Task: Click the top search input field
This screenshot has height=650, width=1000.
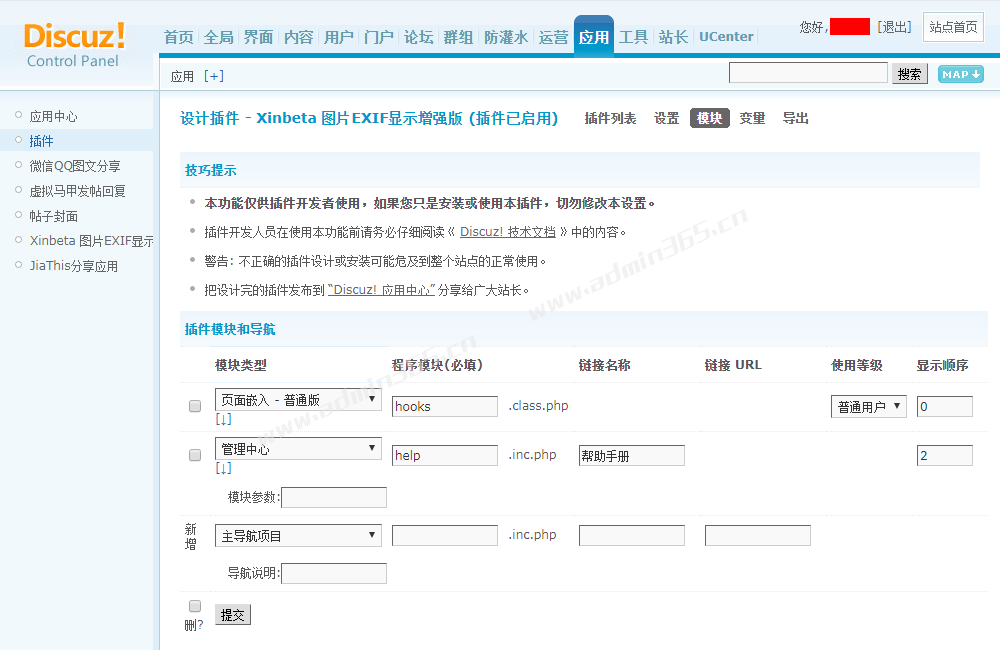Action: [x=808, y=72]
